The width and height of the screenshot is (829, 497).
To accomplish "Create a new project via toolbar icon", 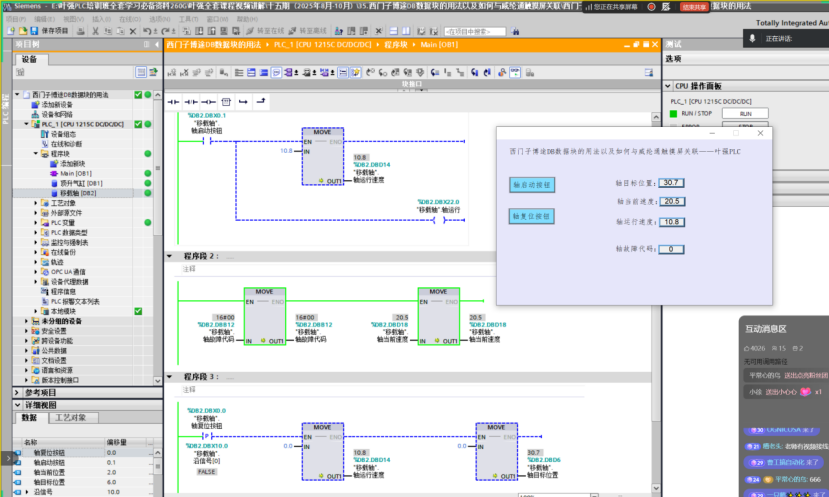I will 11,31.
